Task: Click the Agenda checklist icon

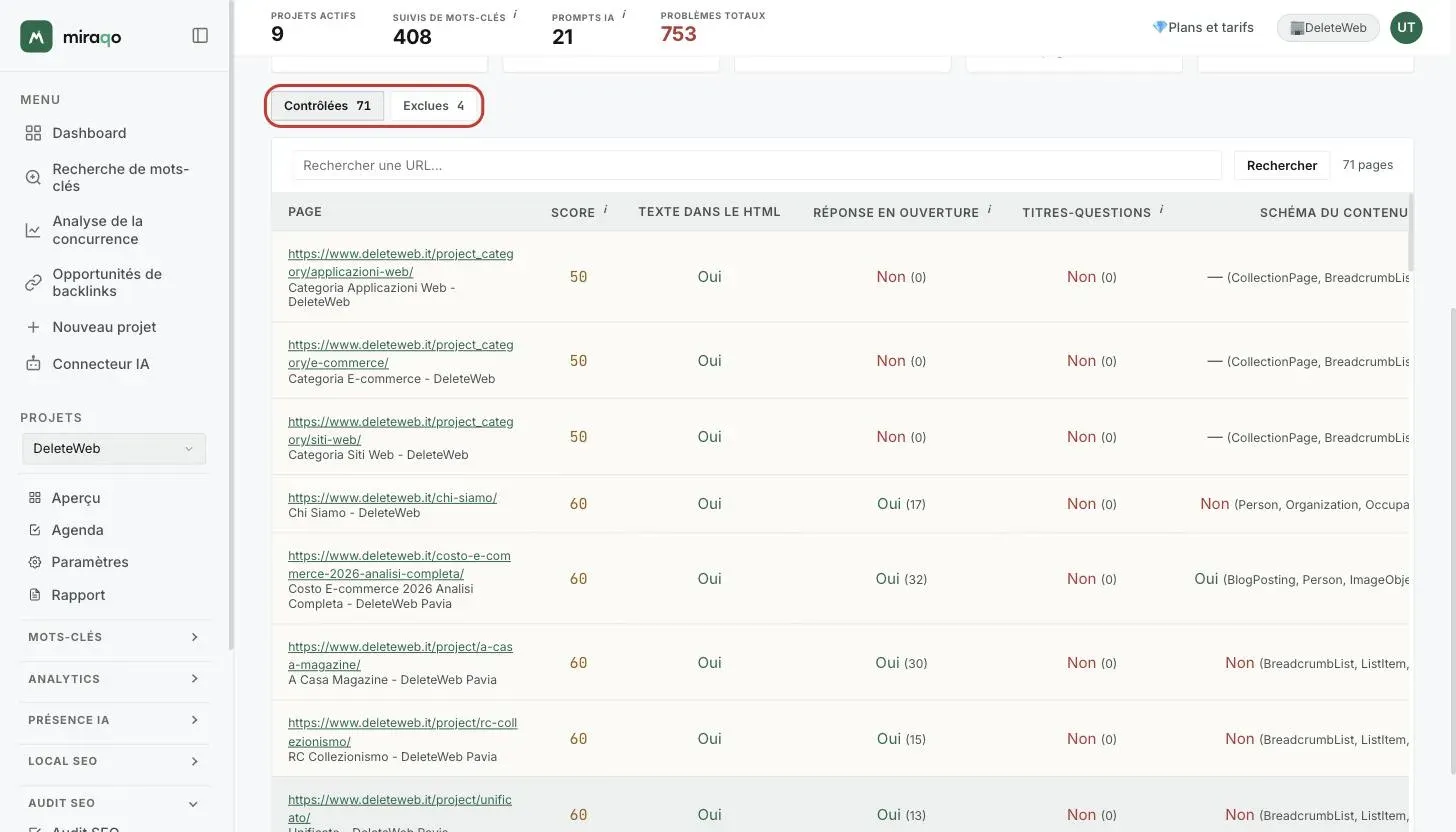Action: coord(35,530)
